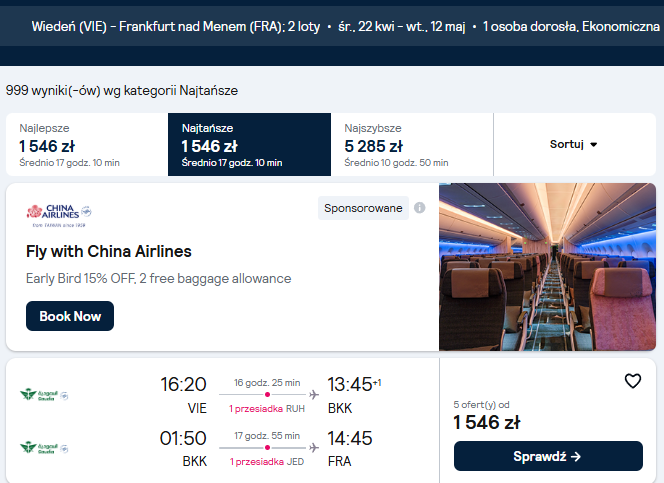
Task: Click the Fly with China Airlines headline
Action: [x=109, y=251]
